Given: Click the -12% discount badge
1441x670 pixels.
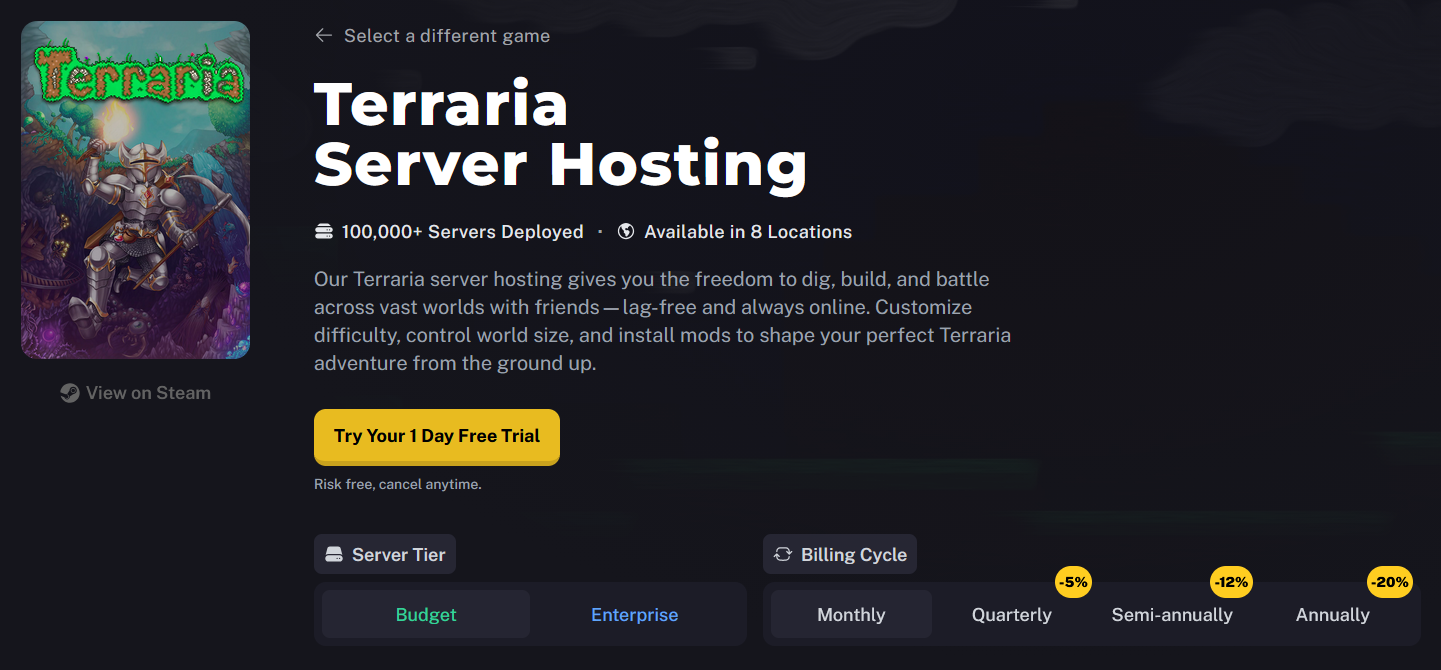Looking at the screenshot, I should [x=1231, y=582].
